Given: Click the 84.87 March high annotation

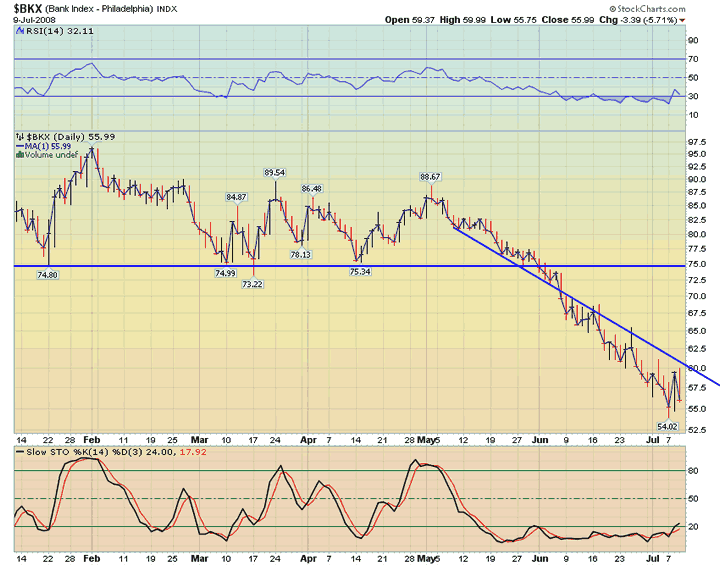Looking at the screenshot, I should click(x=236, y=196).
